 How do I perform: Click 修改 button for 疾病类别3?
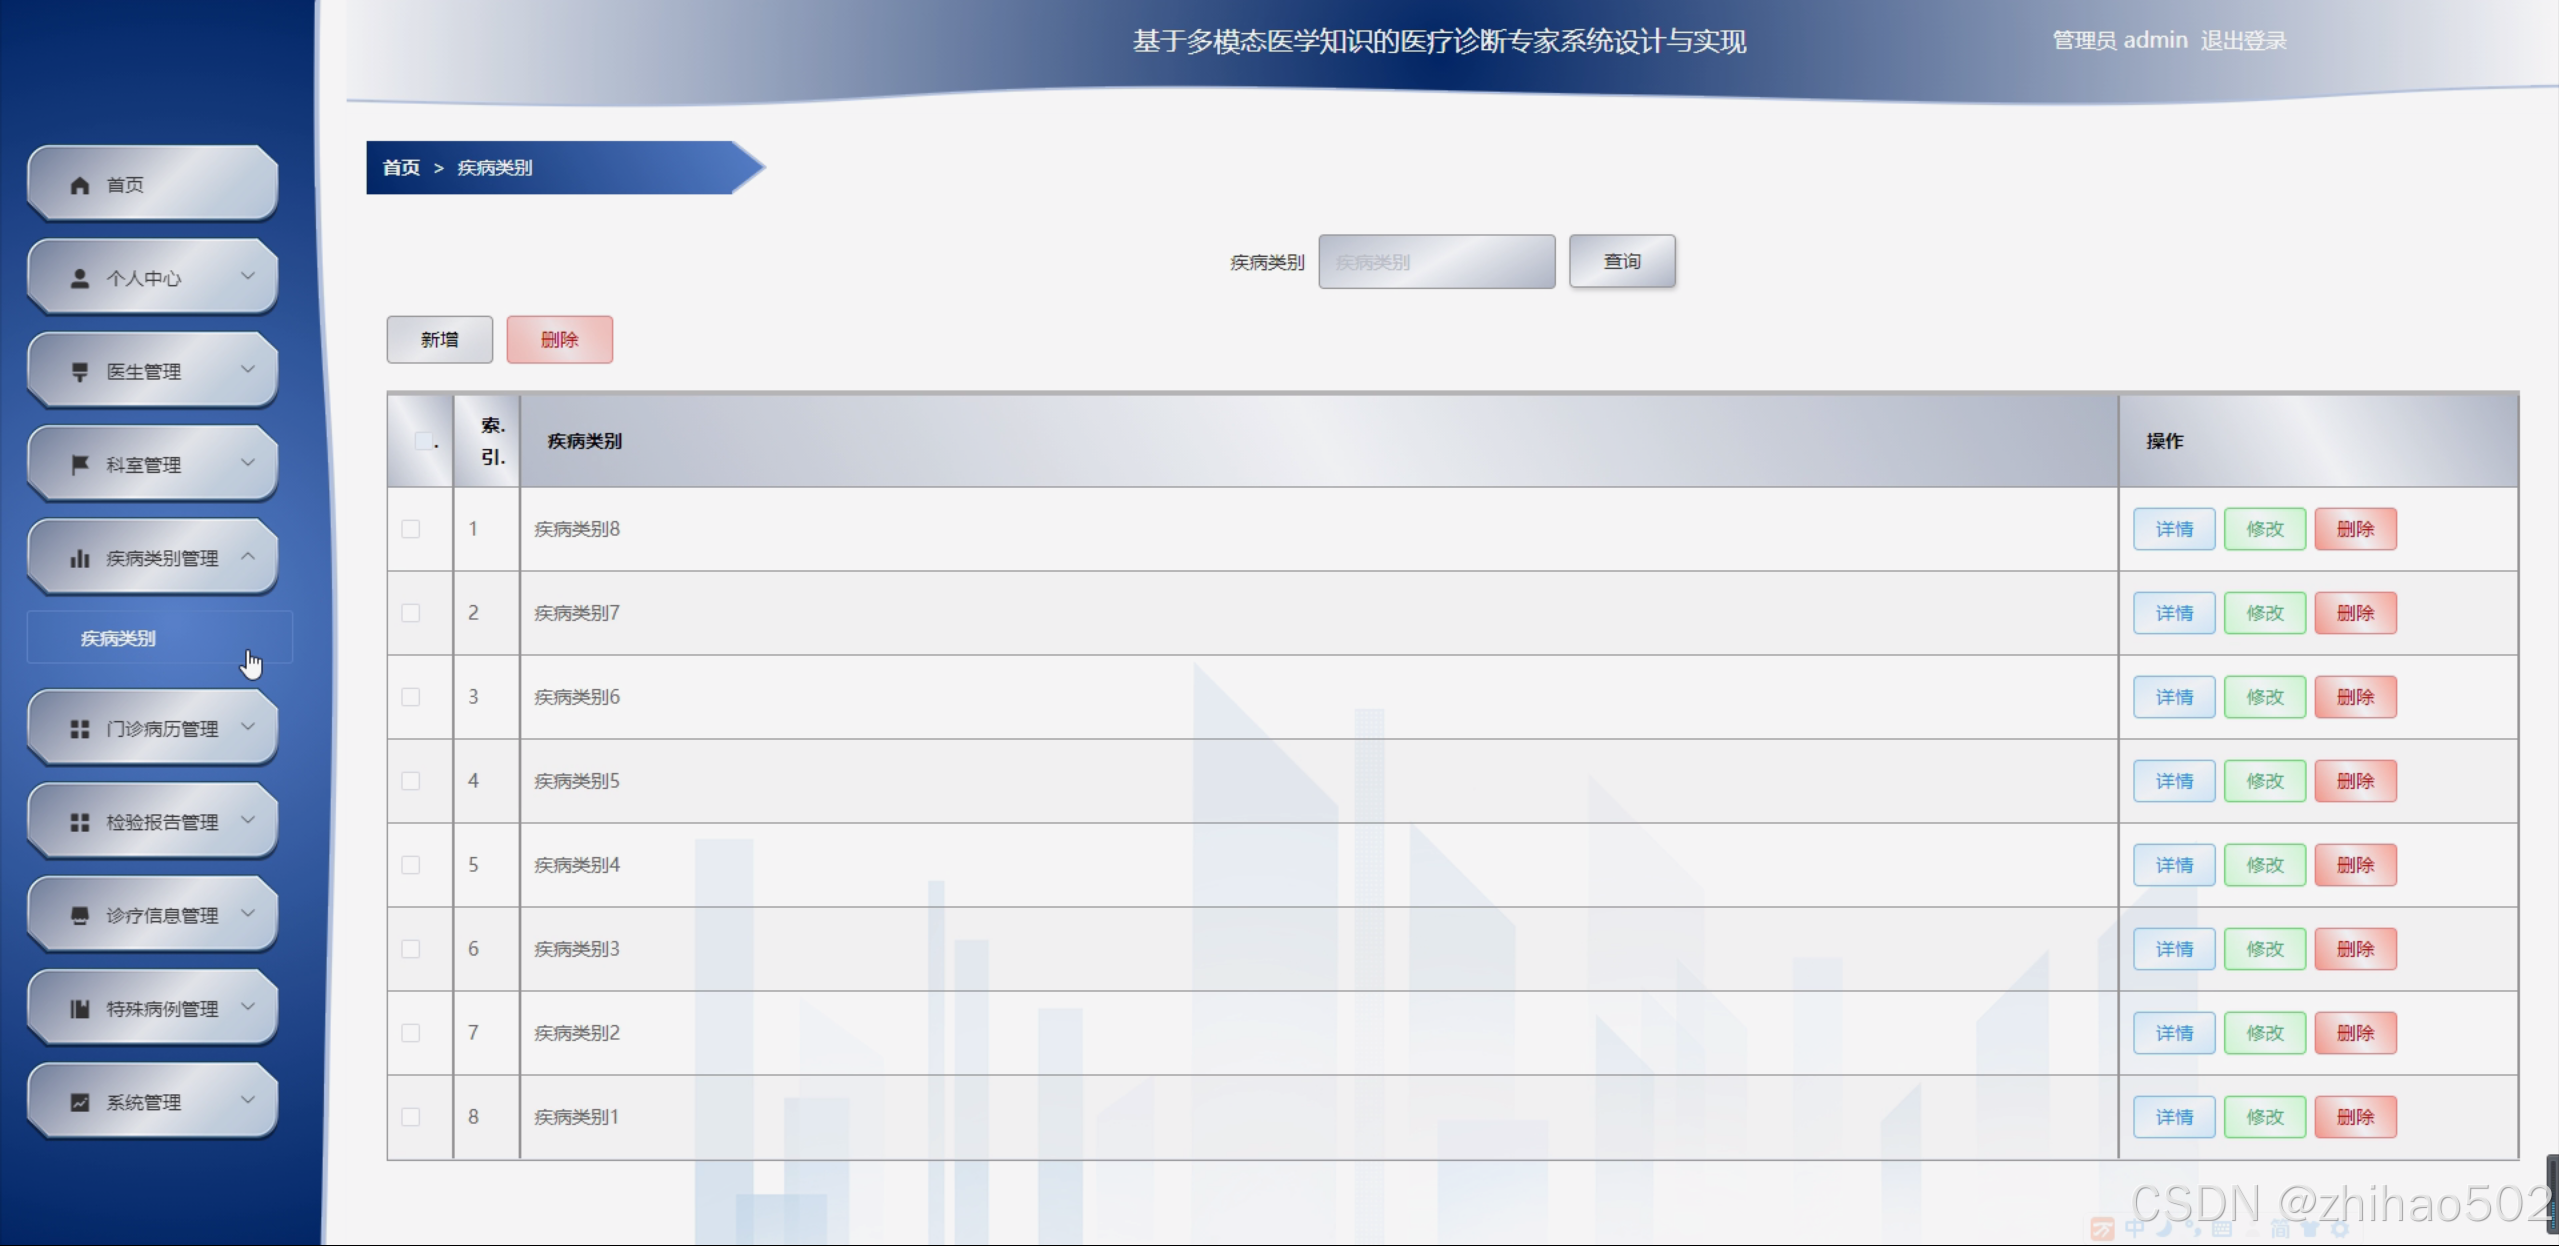2264,949
